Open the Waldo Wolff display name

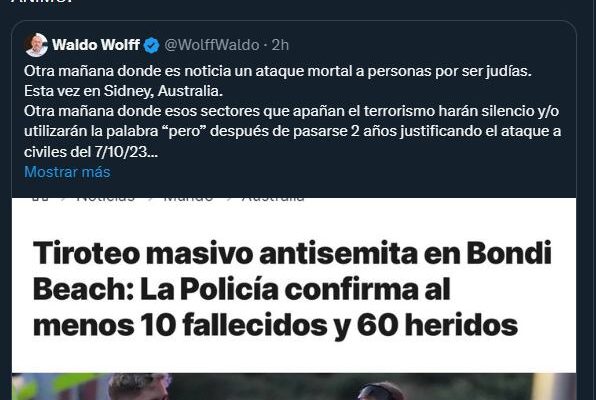click(x=96, y=45)
